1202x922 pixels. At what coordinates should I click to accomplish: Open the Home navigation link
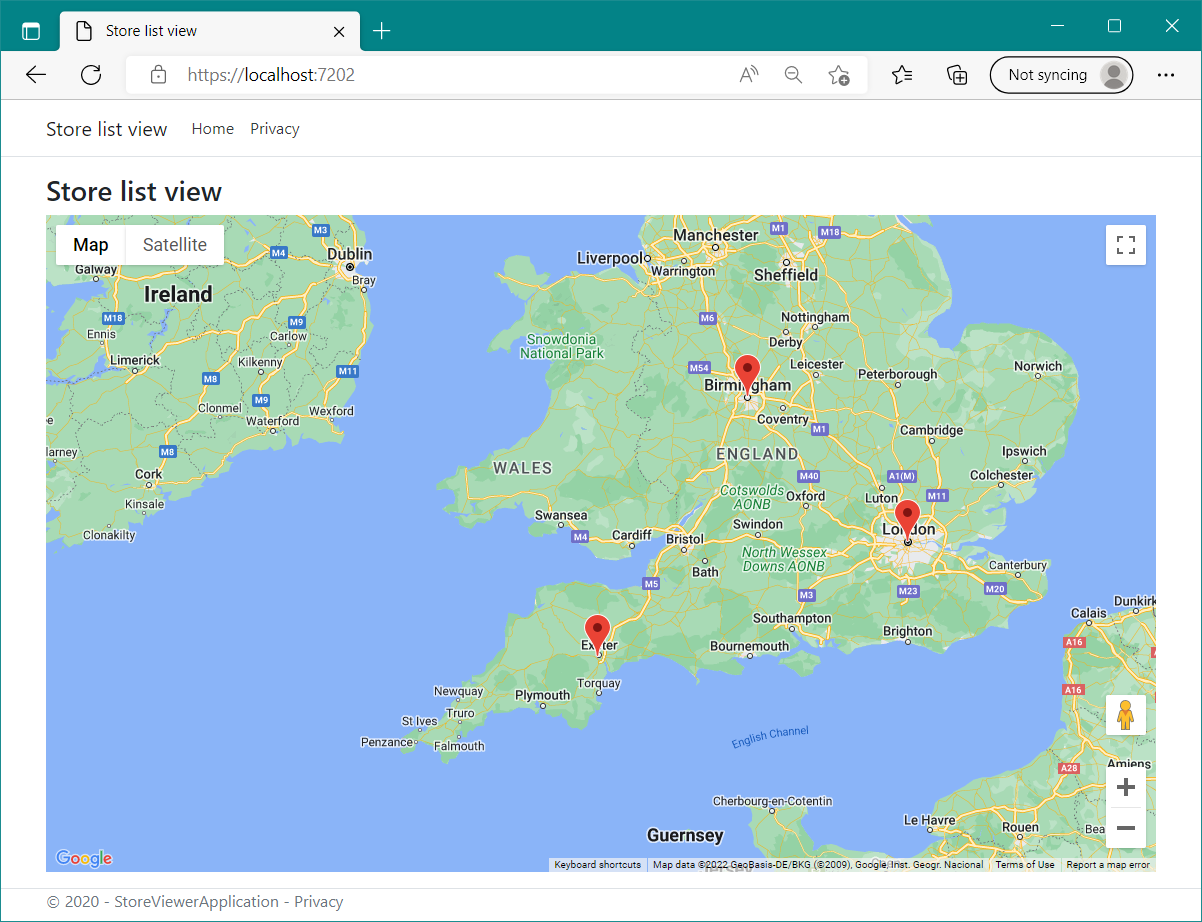coord(213,129)
